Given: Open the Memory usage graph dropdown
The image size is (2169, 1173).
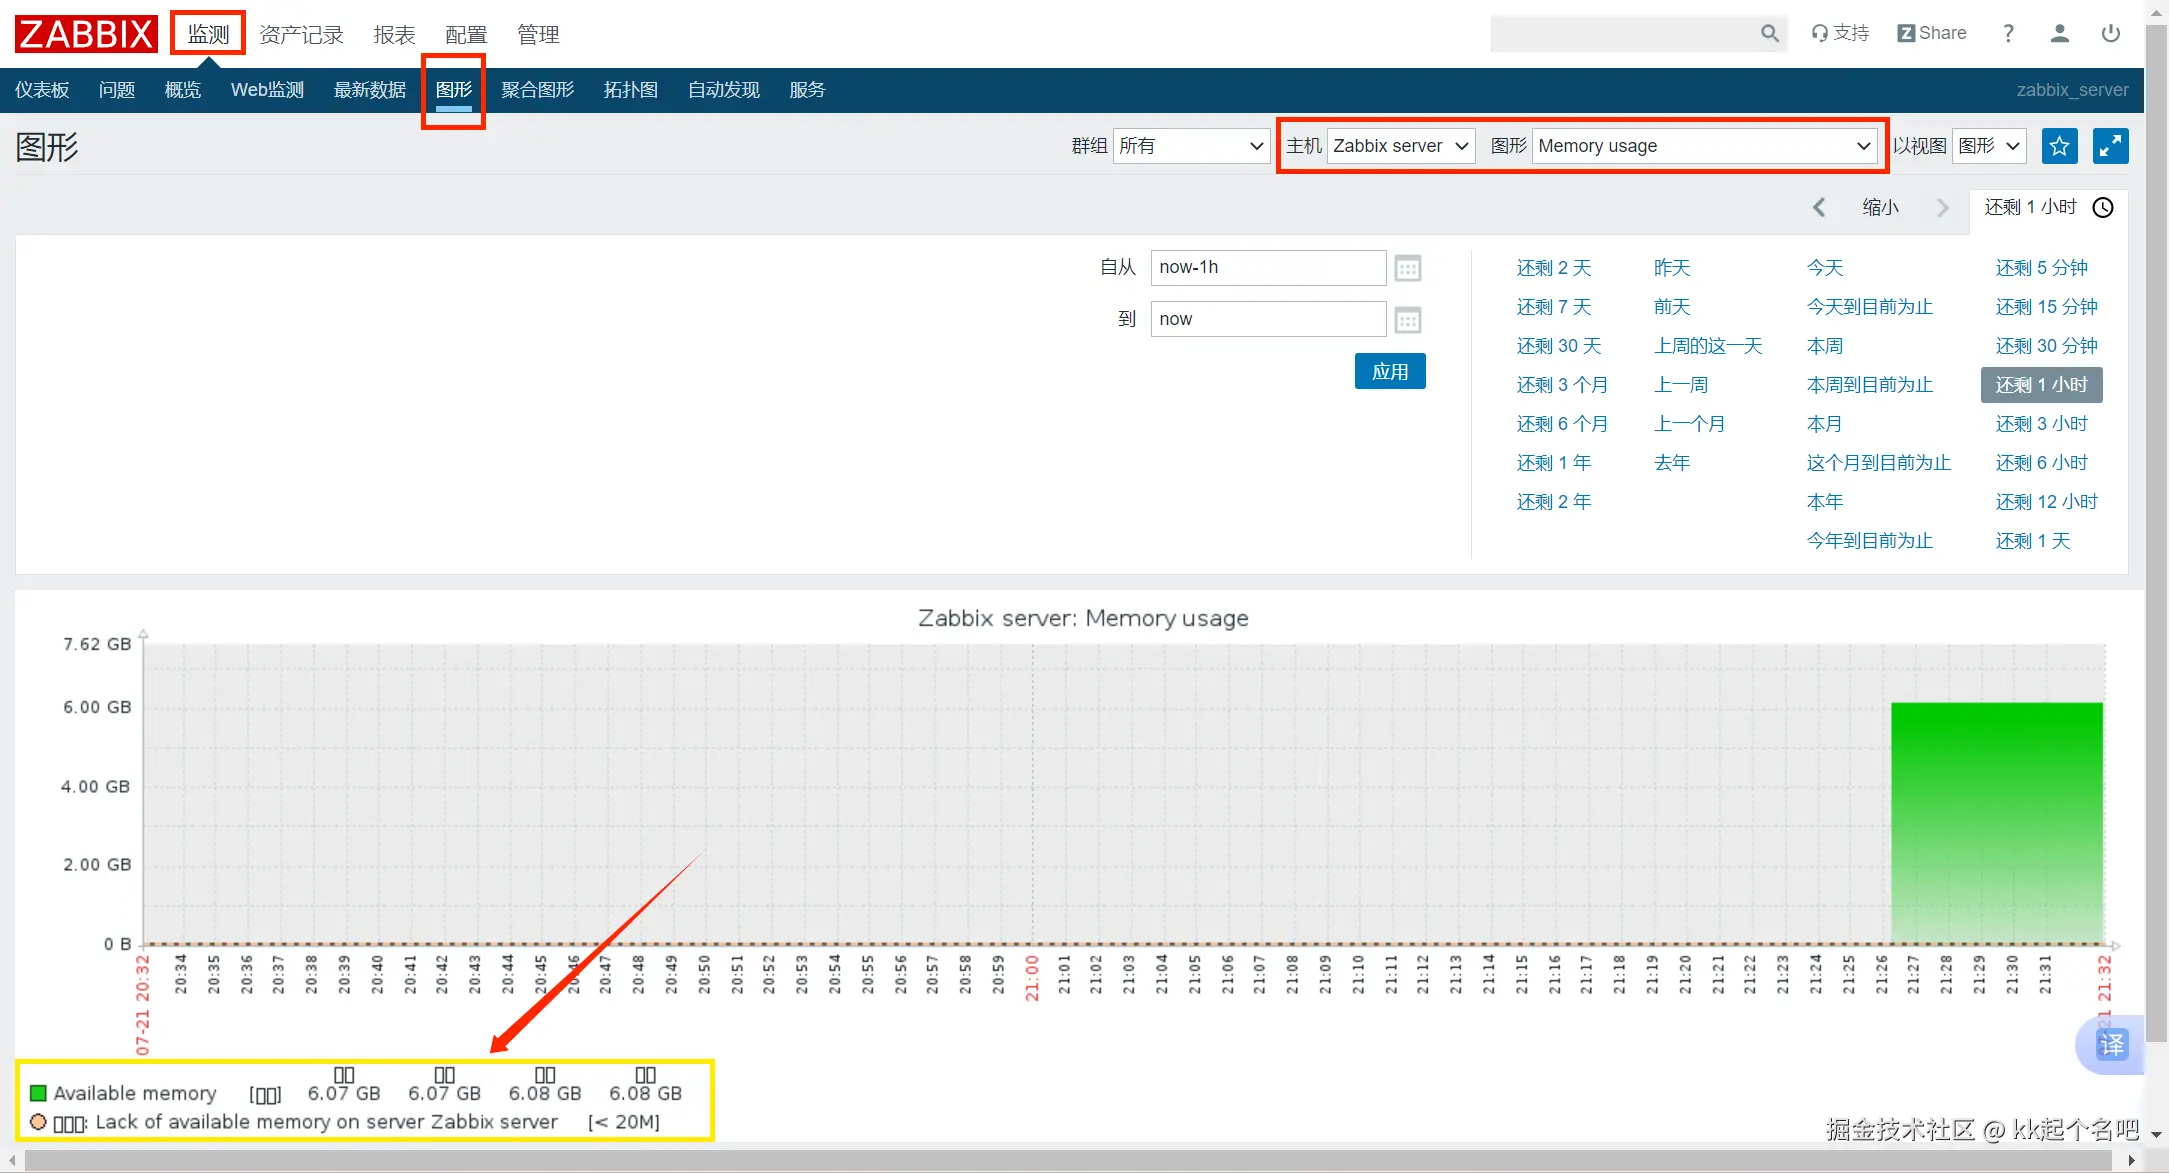Looking at the screenshot, I should [1704, 146].
